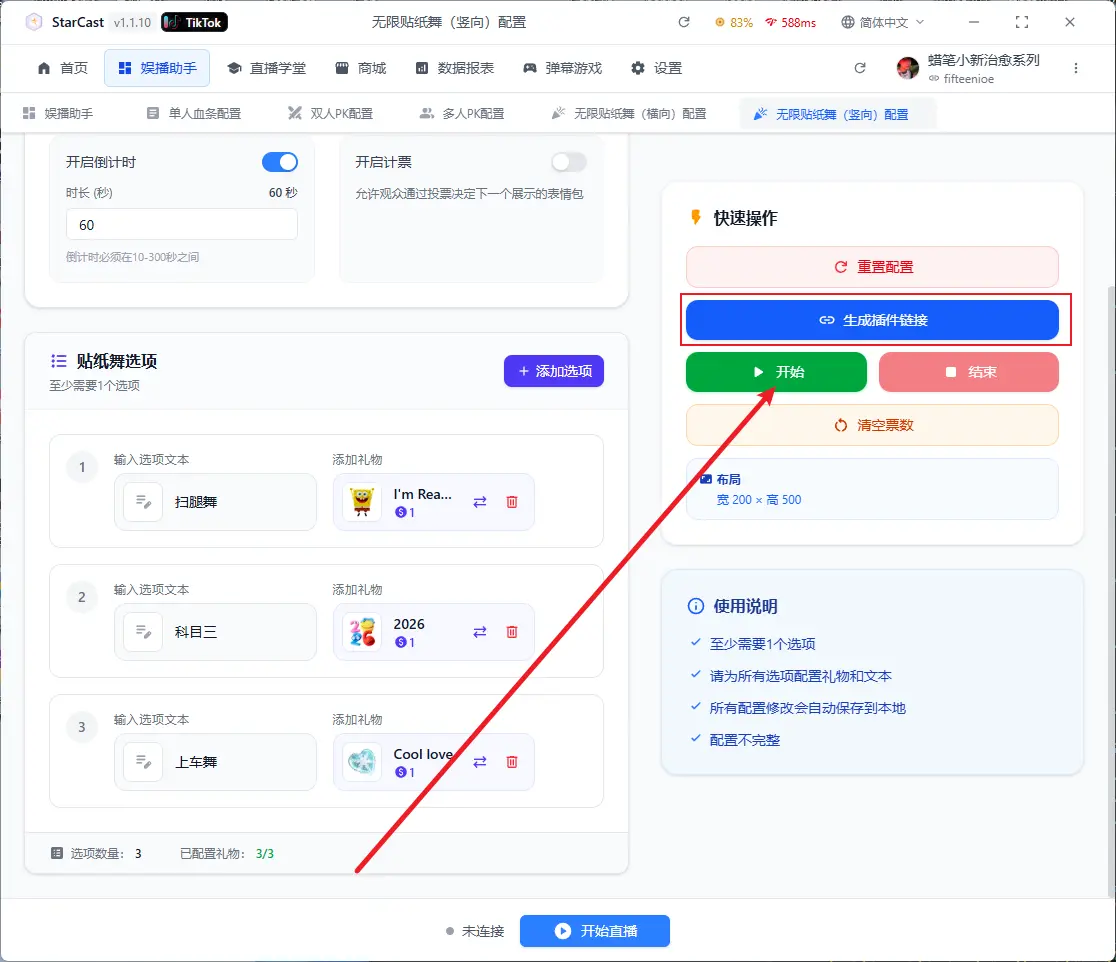This screenshot has width=1116, height=962.
Task: Switch to the 双人PK配置 tab
Action: pyautogui.click(x=330, y=114)
